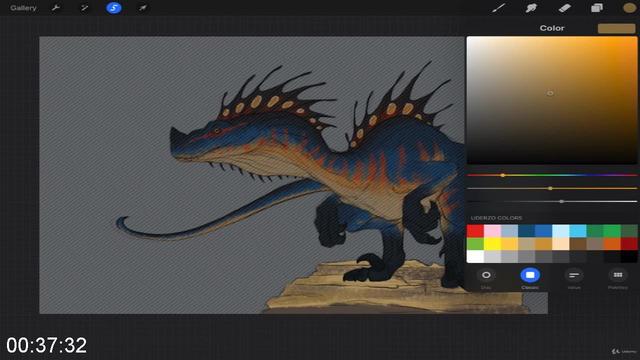640x360 pixels.
Task: Choose the dark navy blue swatch
Action: 527,231
